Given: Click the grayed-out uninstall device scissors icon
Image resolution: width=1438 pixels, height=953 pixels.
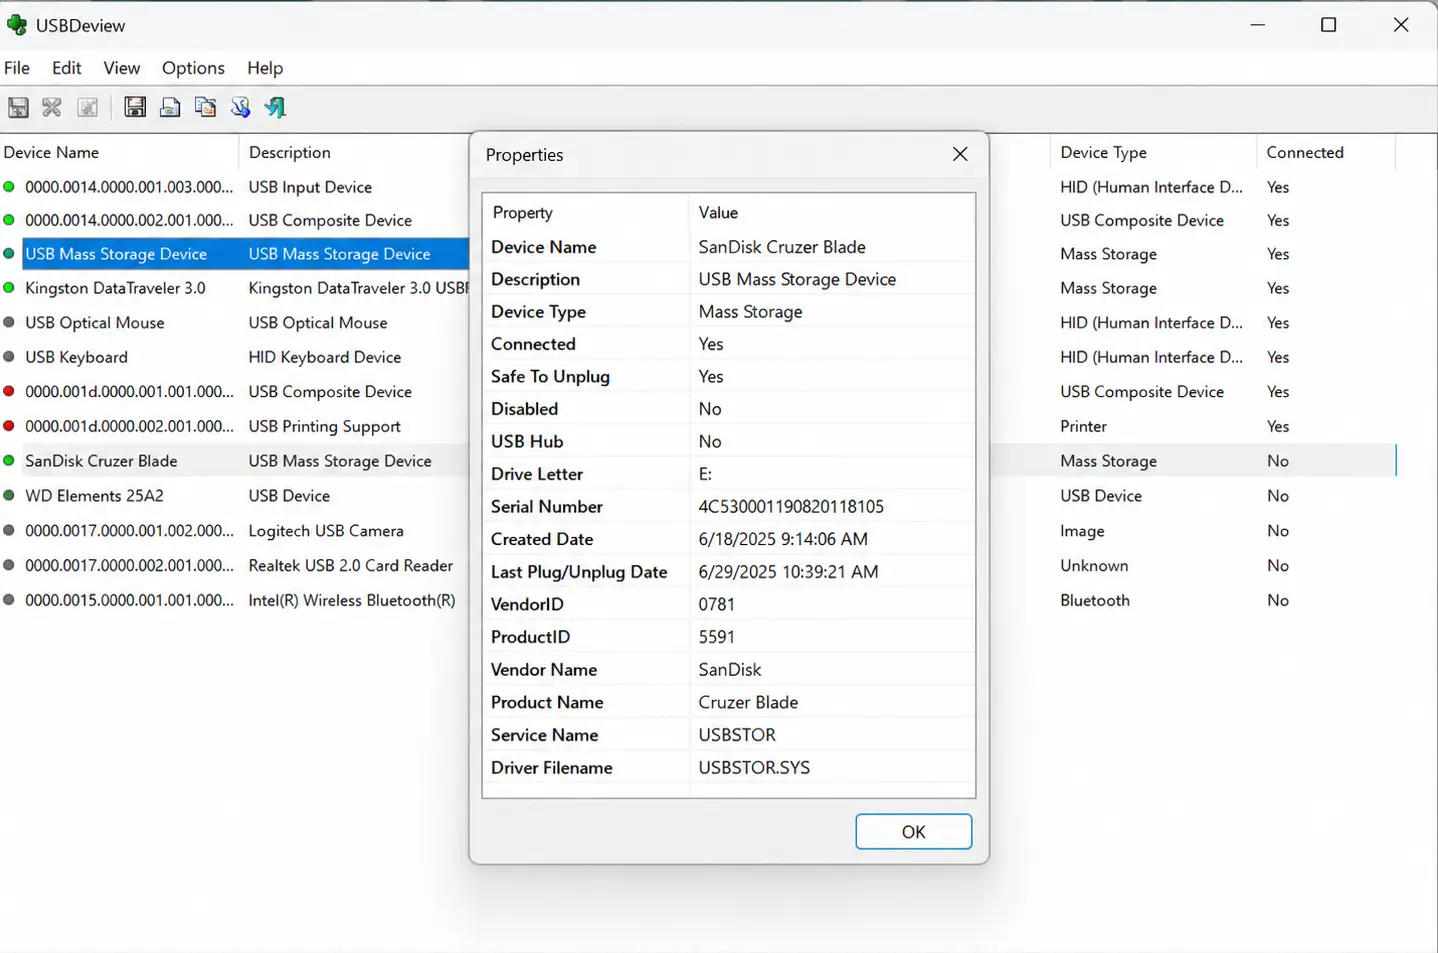Looking at the screenshot, I should tap(52, 107).
